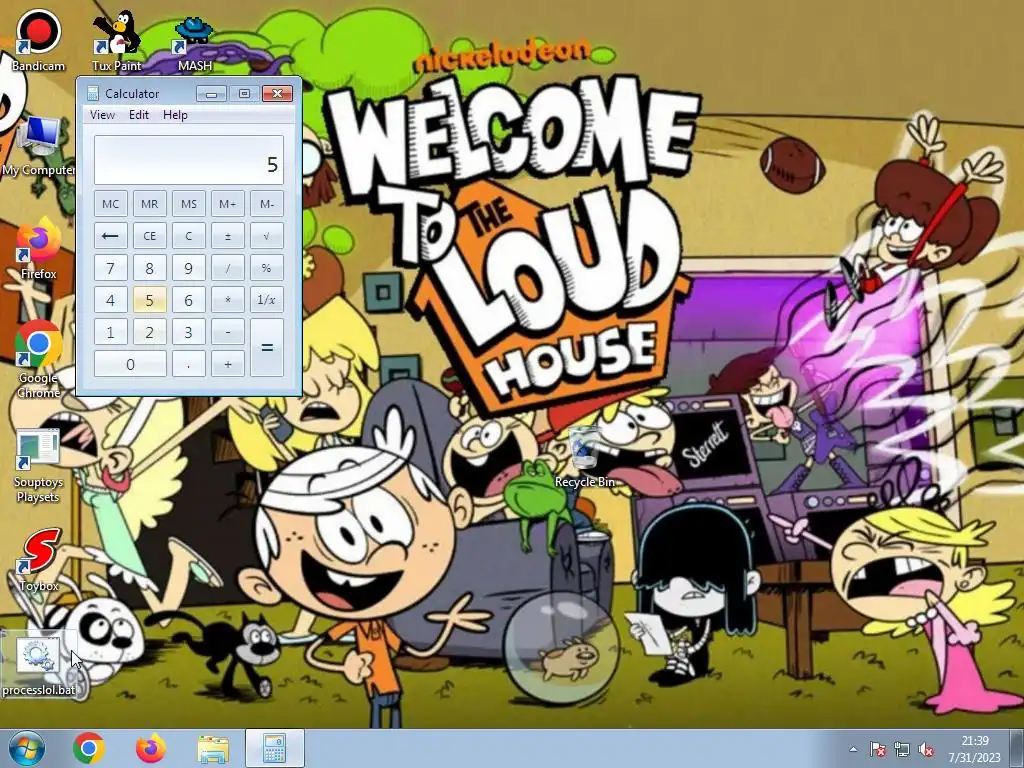Click the plus-minus sign button
1024x768 pixels.
click(228, 236)
